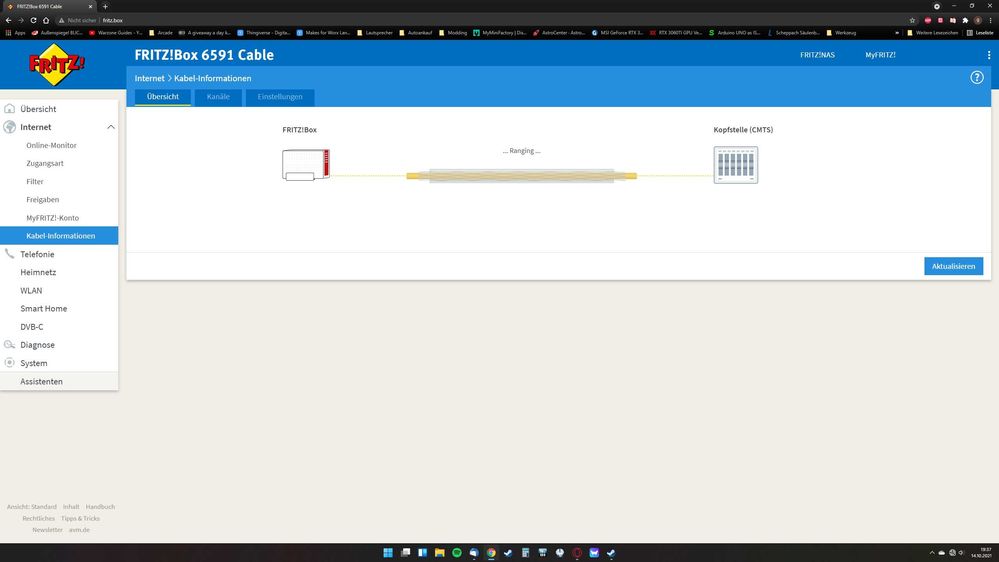Click the Telefonie phone icon
999x562 pixels.
(x=10, y=254)
